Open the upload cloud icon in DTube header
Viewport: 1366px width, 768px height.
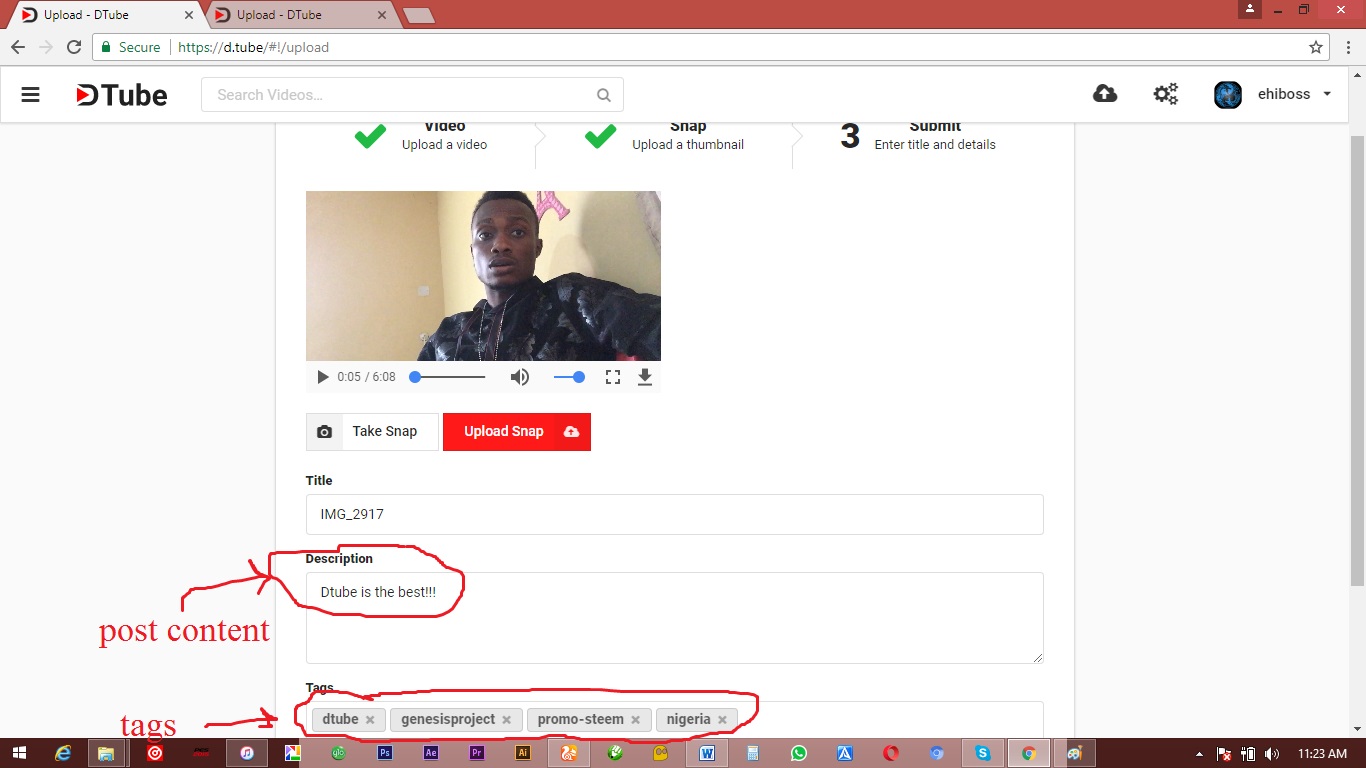tap(1105, 92)
